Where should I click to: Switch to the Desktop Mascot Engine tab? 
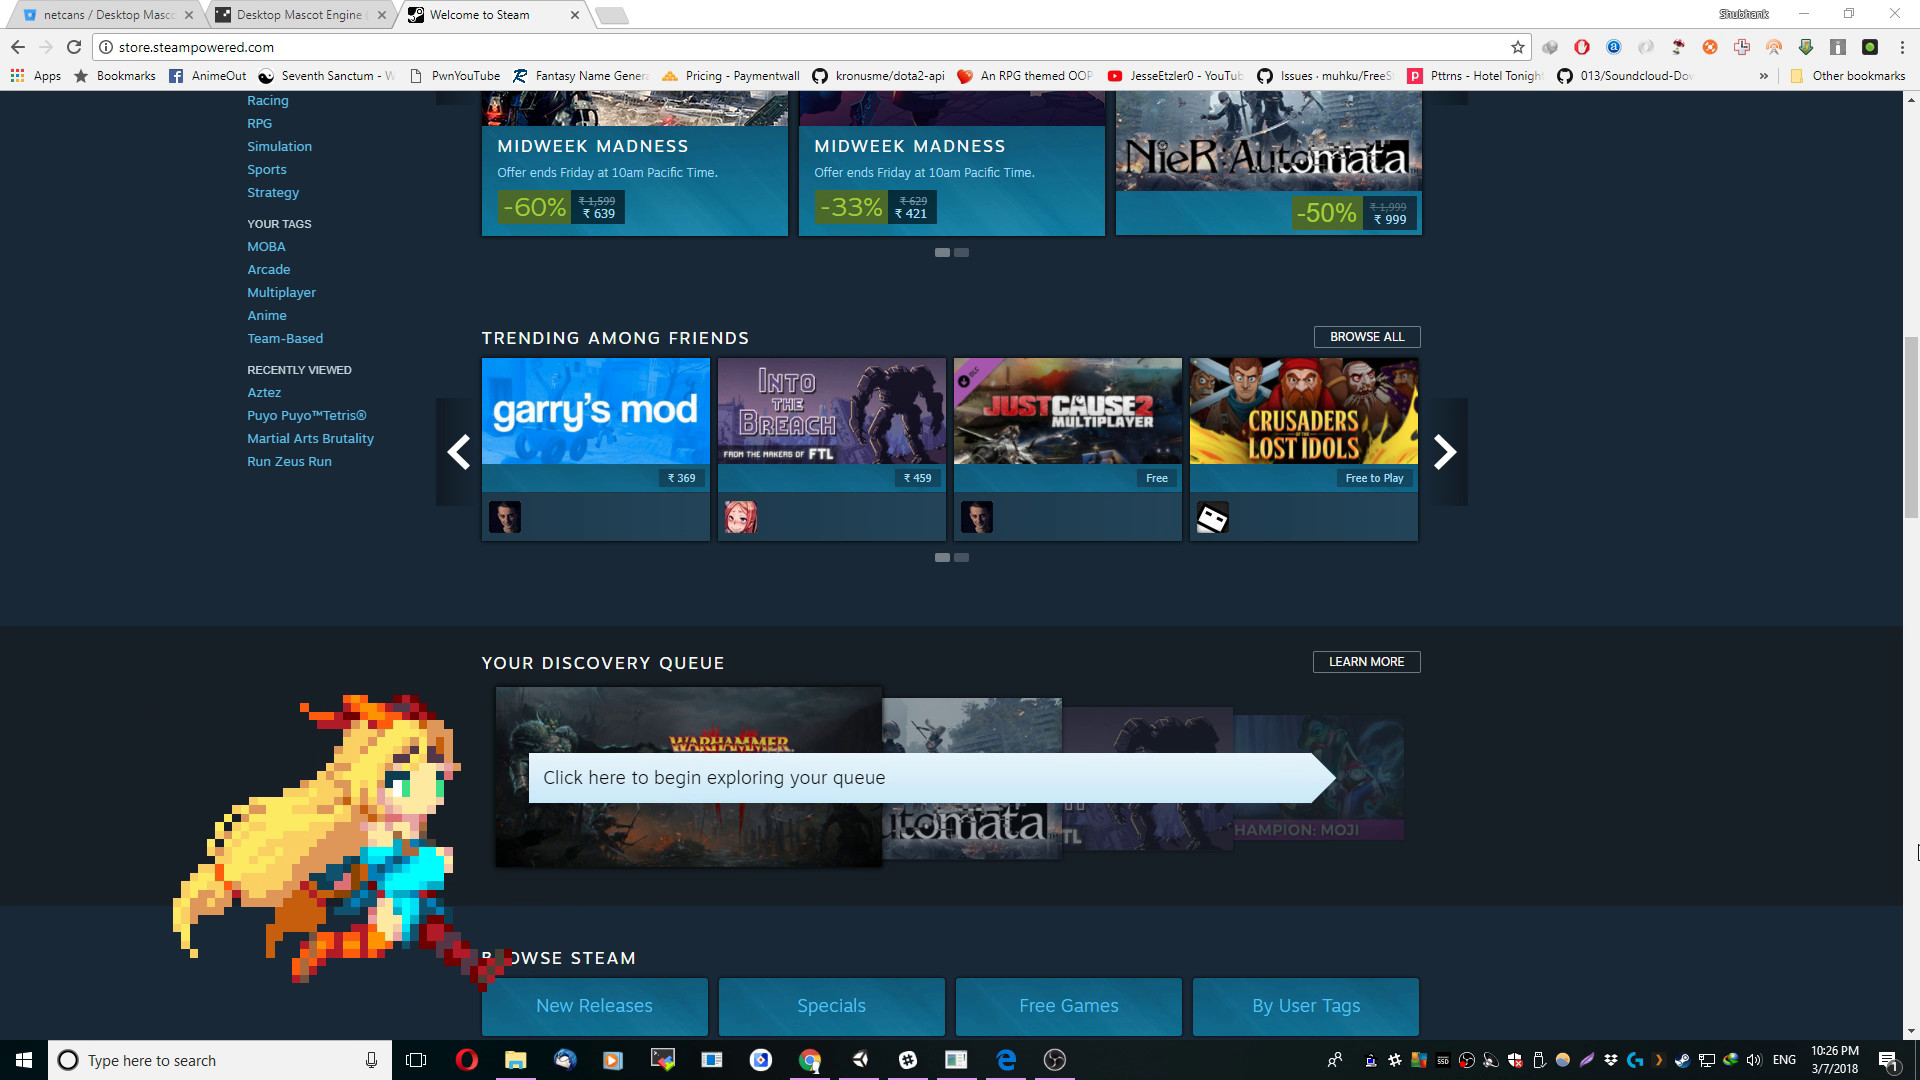[295, 15]
